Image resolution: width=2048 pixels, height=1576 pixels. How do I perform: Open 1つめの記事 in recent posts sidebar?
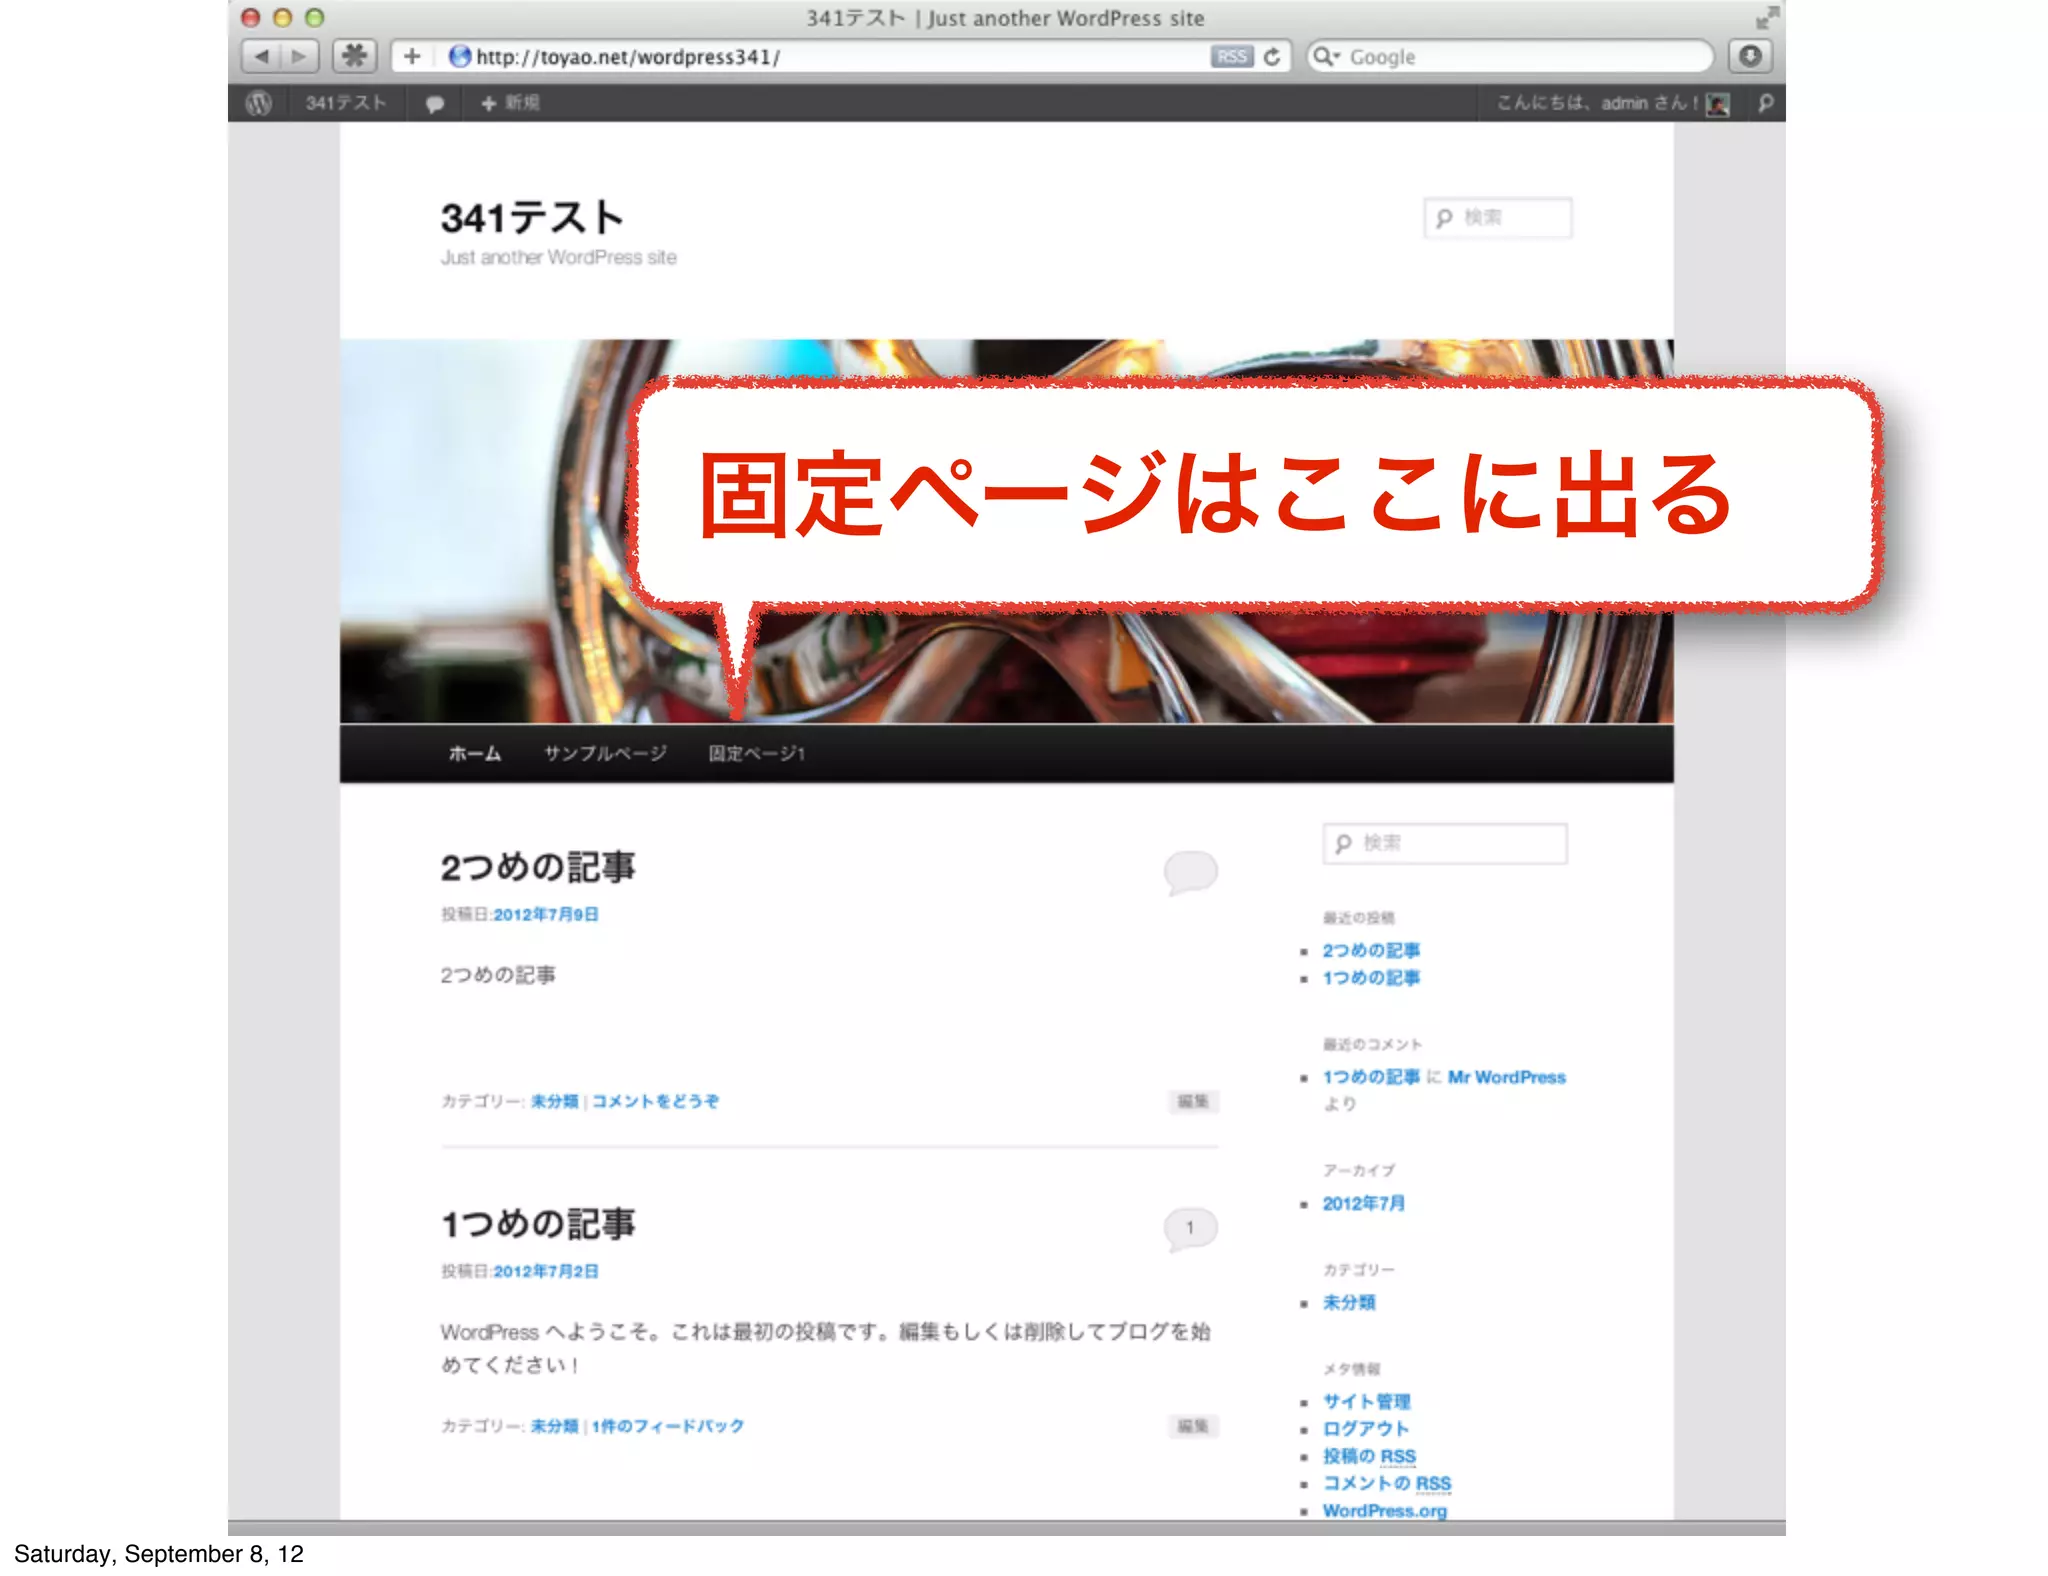point(1371,977)
